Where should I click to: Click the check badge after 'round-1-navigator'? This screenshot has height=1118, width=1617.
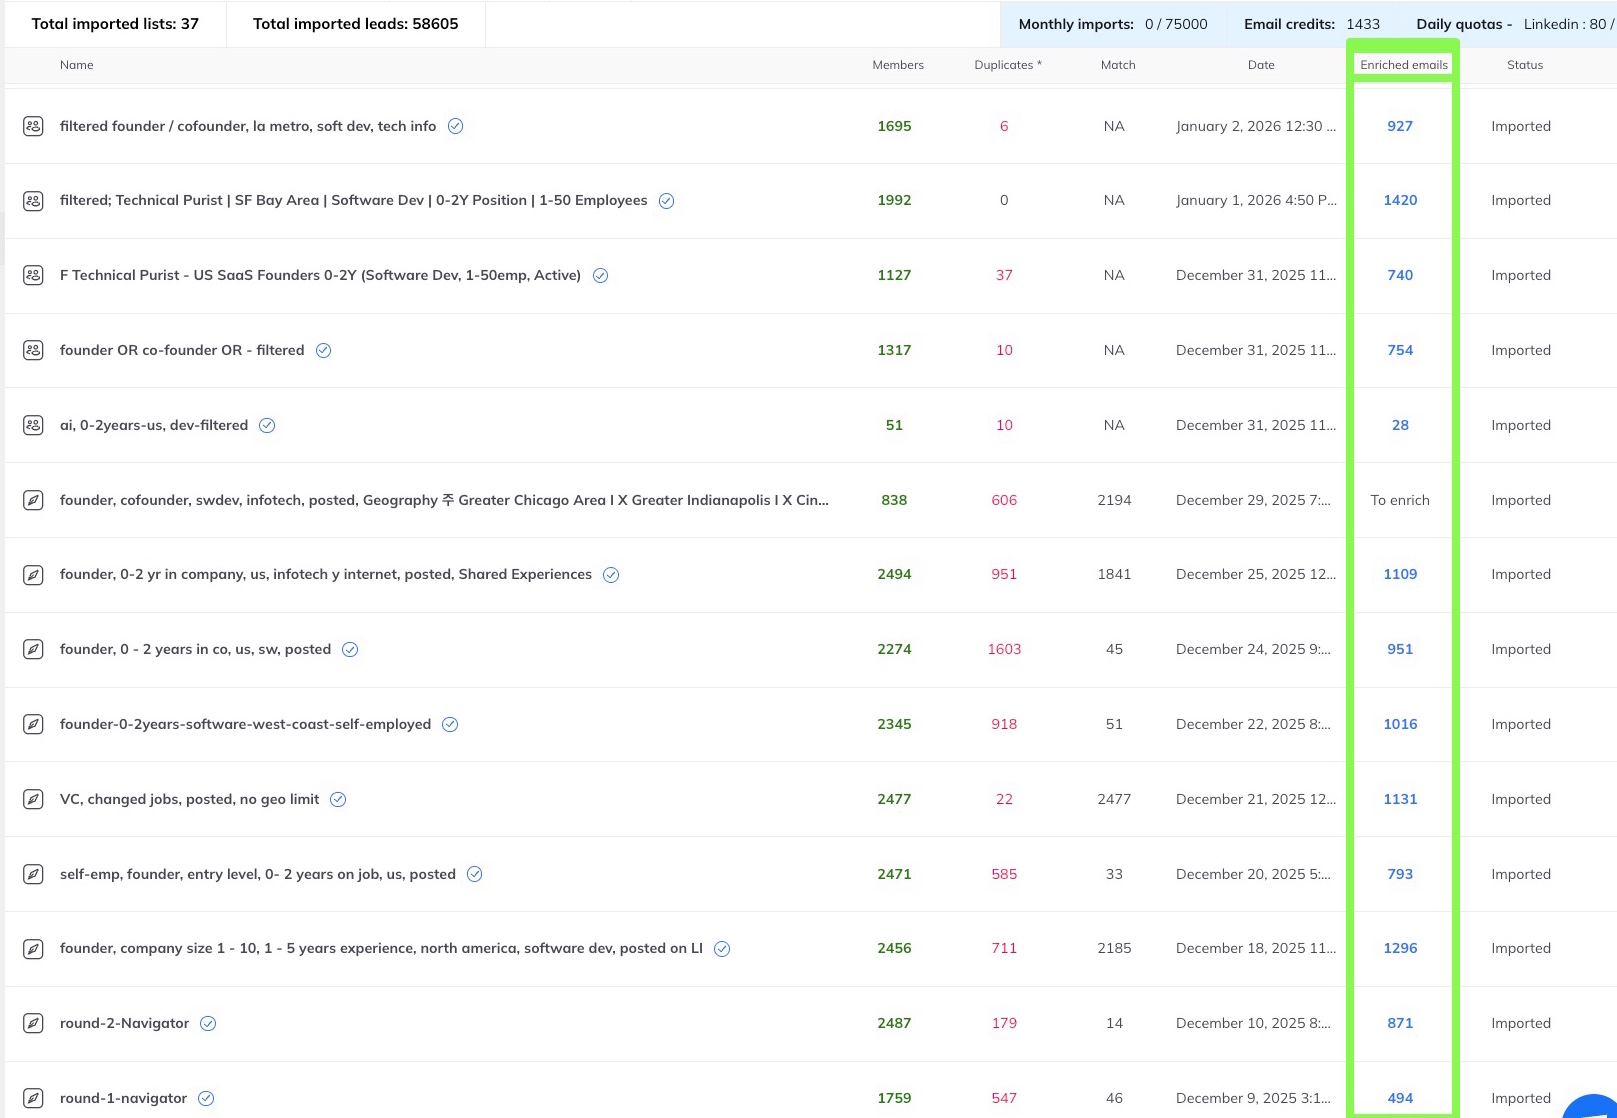tap(206, 1098)
